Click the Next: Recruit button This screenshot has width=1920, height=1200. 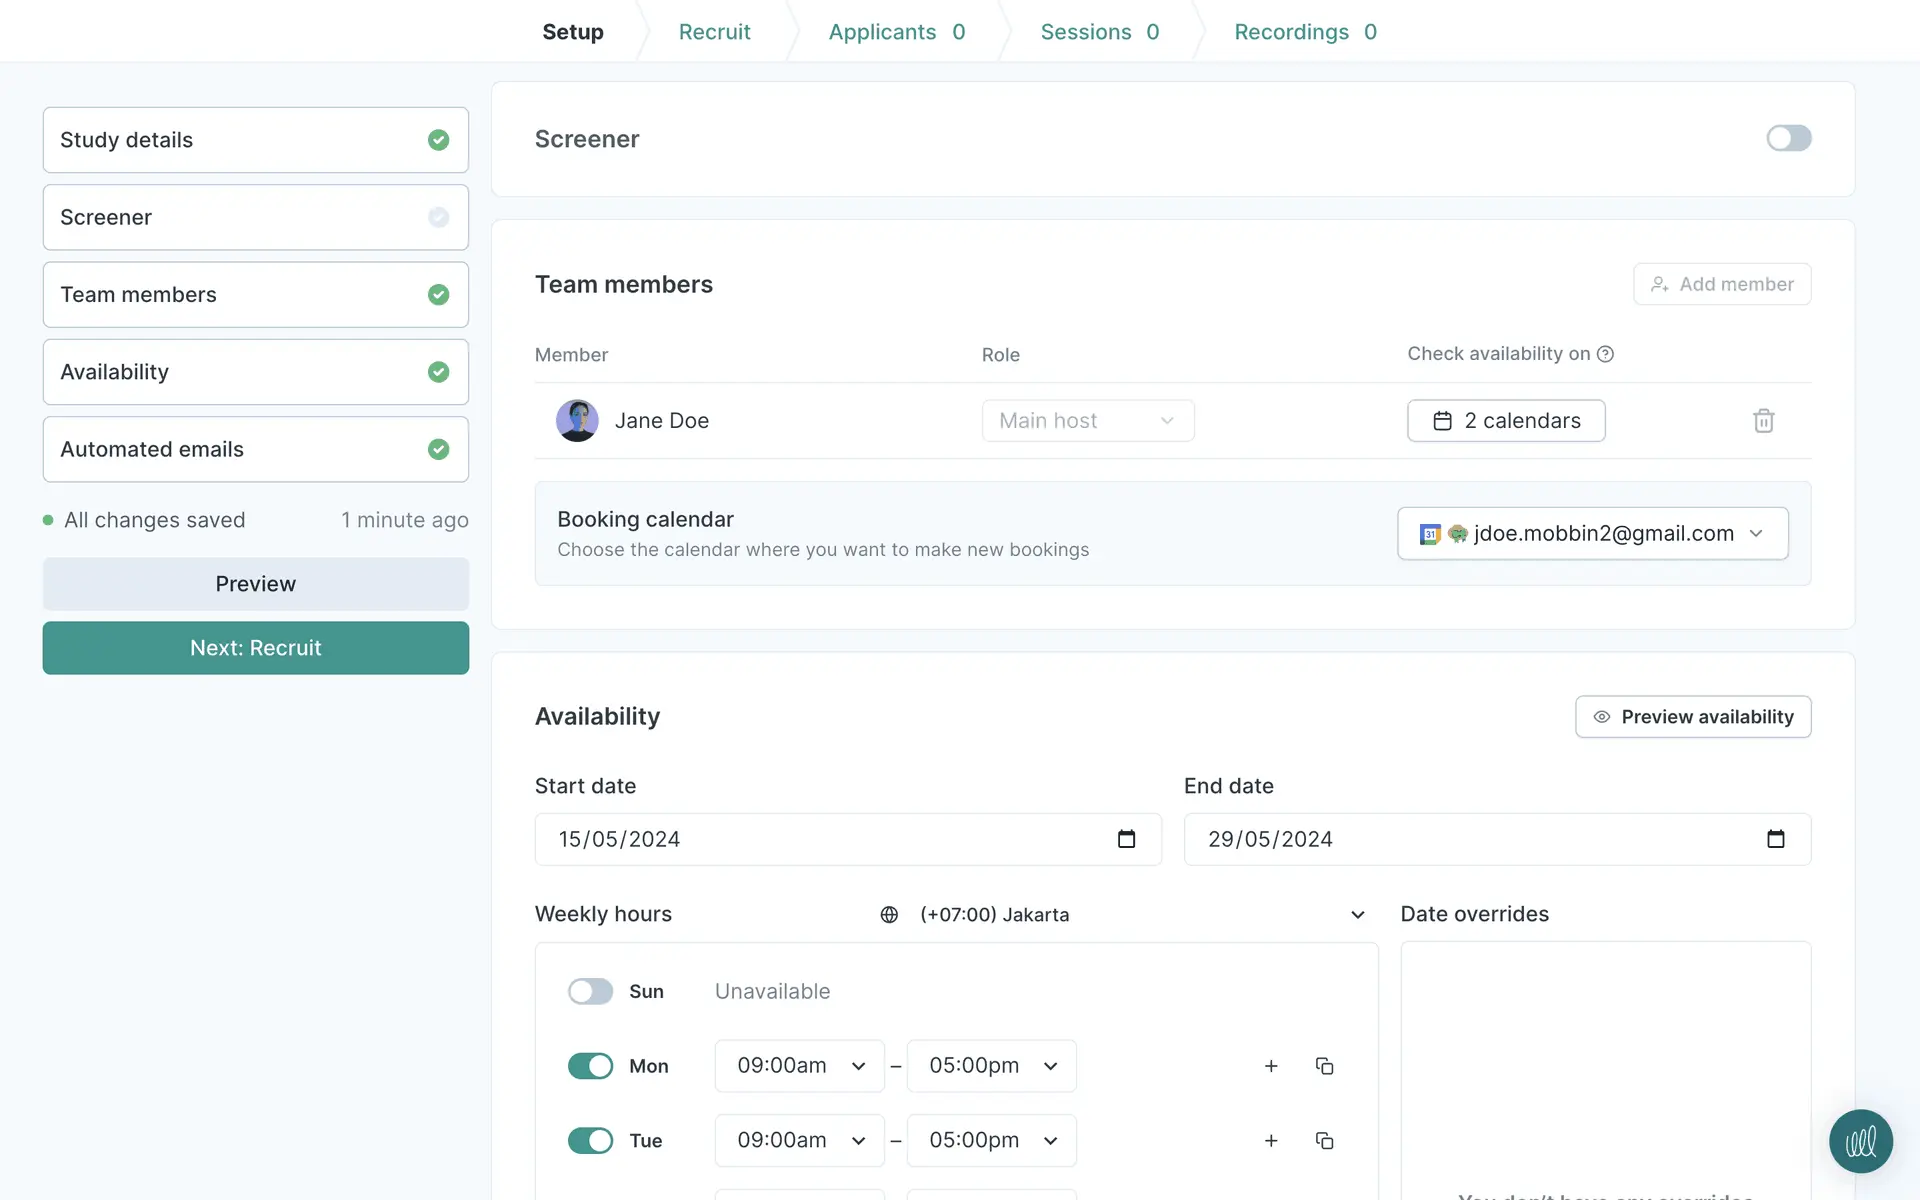tap(255, 648)
